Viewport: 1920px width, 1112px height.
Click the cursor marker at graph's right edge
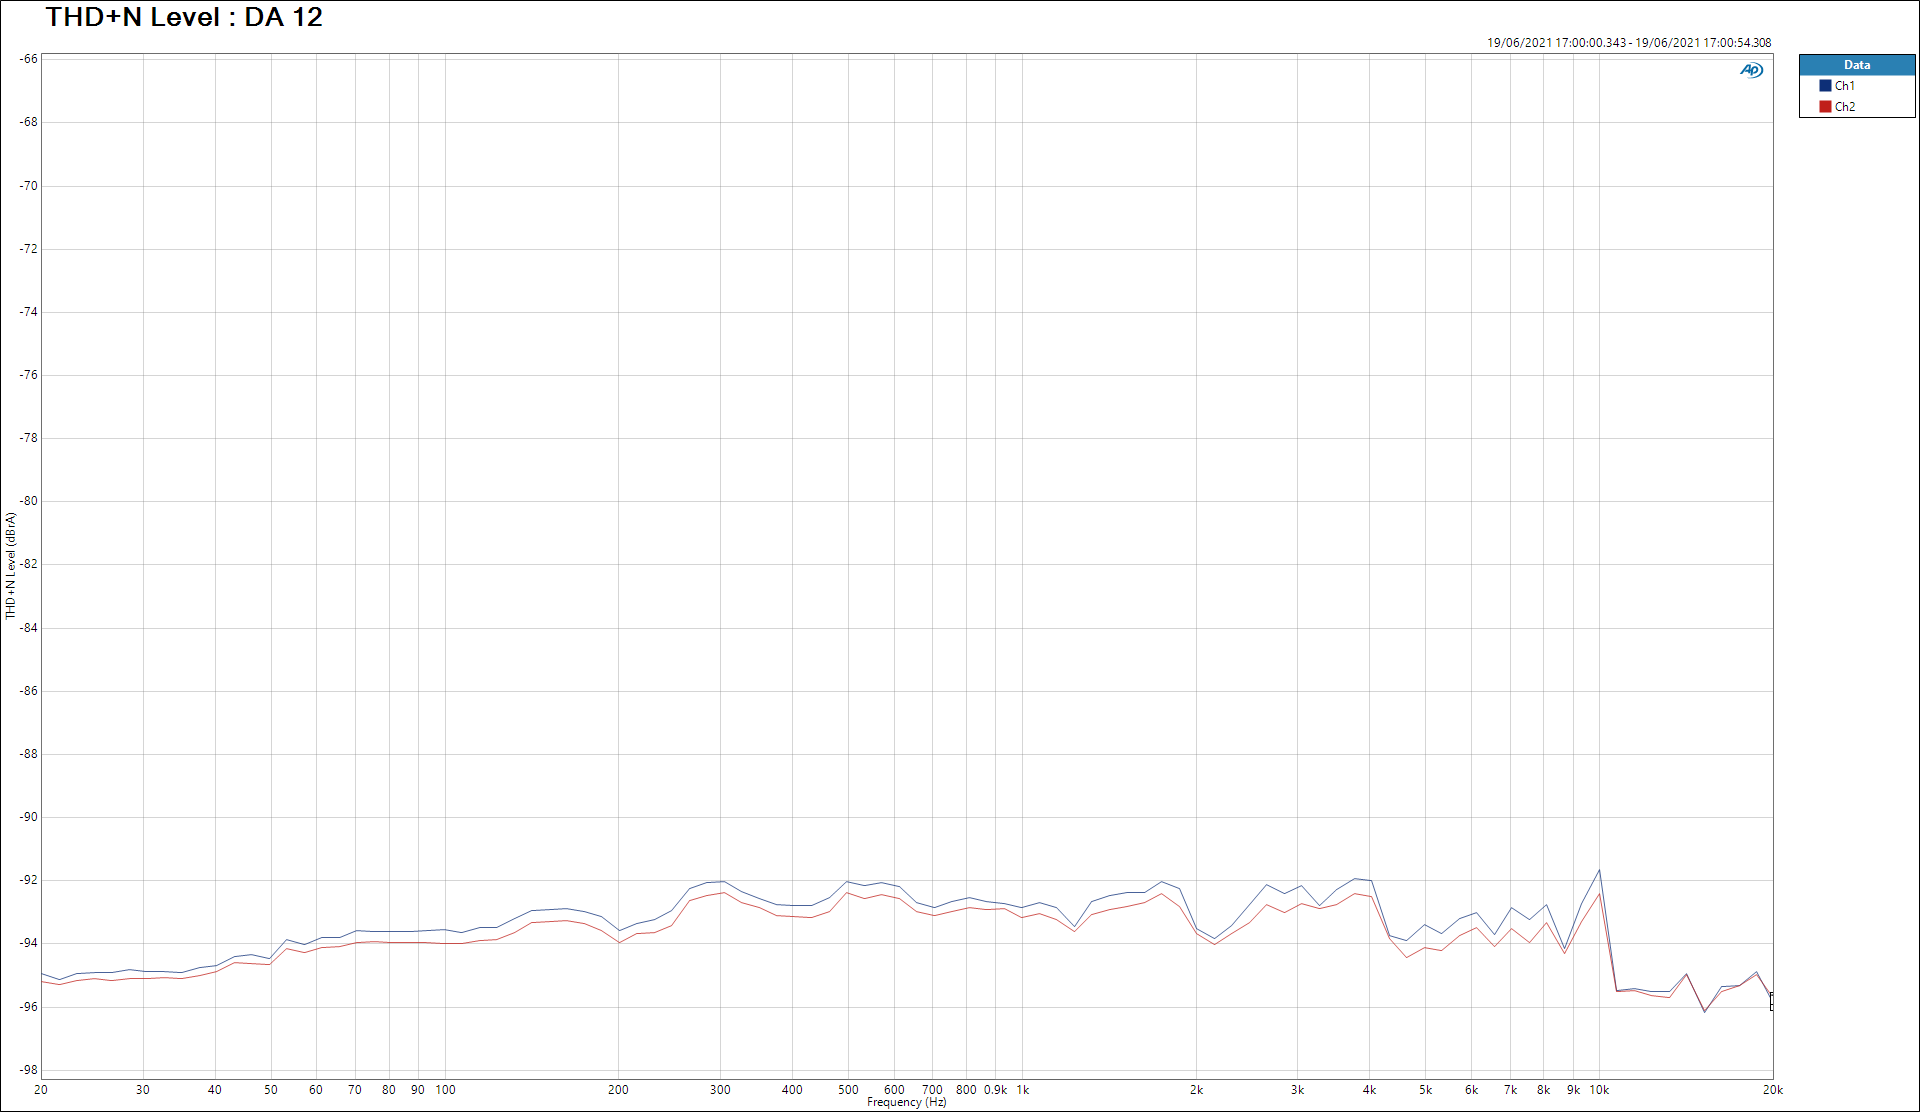[1772, 1000]
